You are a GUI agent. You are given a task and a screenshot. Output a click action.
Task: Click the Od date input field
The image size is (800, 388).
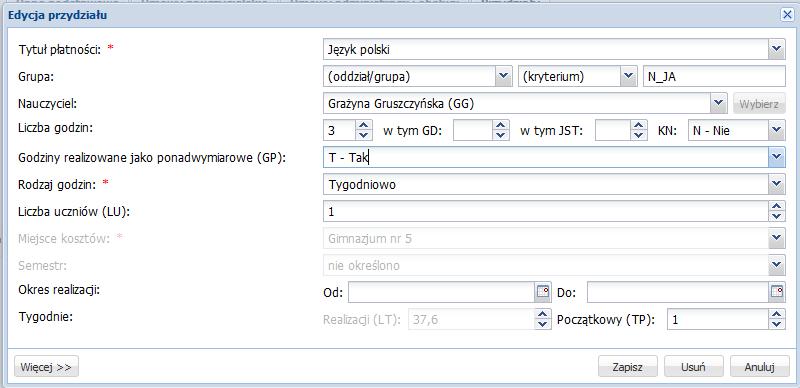point(441,293)
